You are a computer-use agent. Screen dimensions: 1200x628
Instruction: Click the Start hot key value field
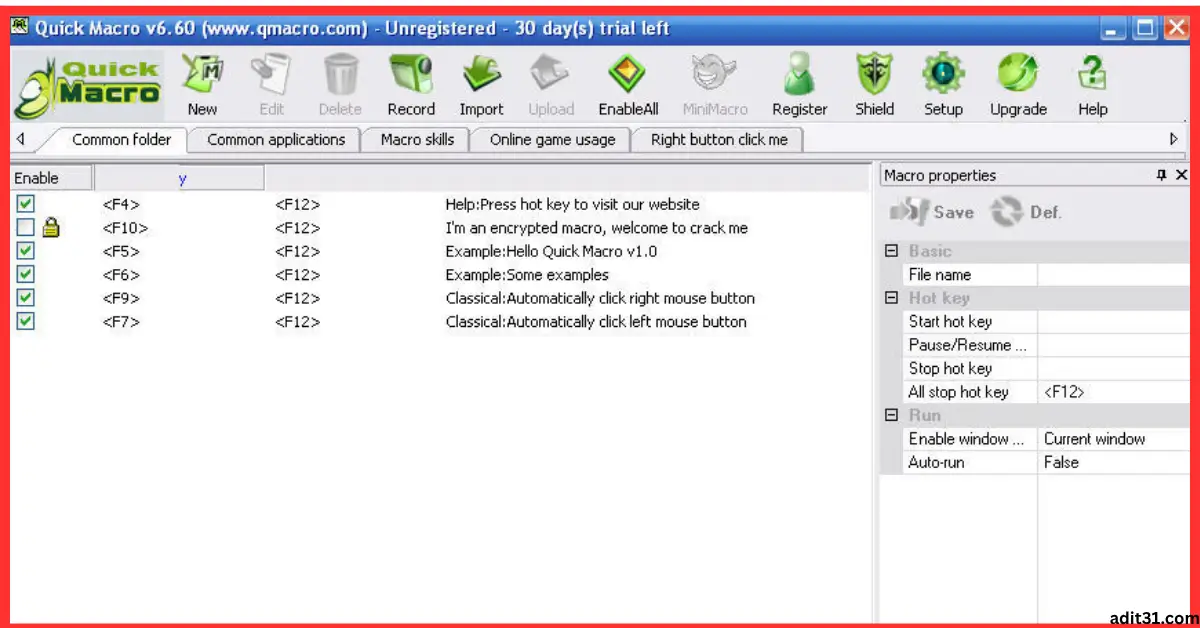(x=1113, y=322)
